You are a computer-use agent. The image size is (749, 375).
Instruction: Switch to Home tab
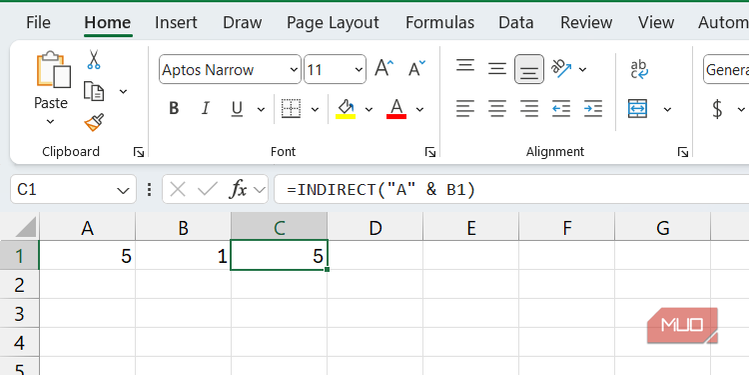(x=107, y=22)
